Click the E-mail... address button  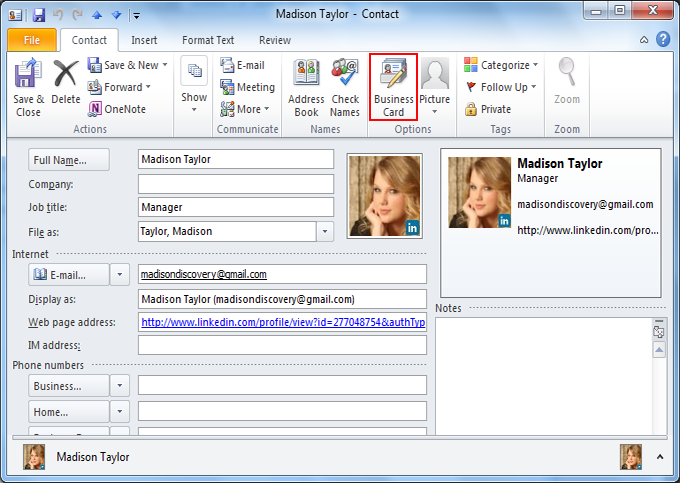click(69, 274)
